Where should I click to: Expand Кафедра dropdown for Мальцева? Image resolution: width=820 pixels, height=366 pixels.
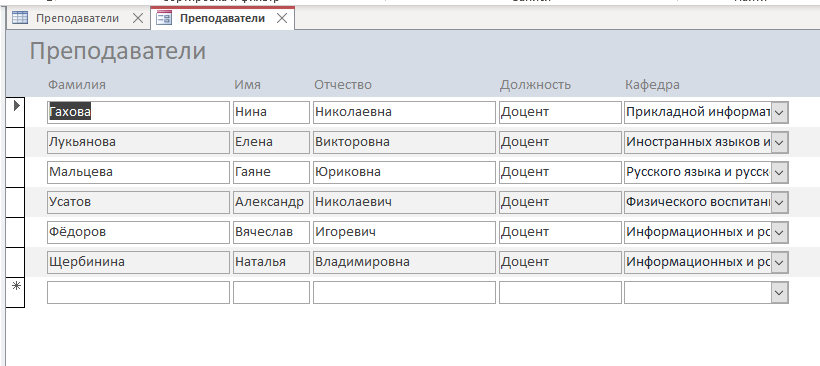[779, 173]
